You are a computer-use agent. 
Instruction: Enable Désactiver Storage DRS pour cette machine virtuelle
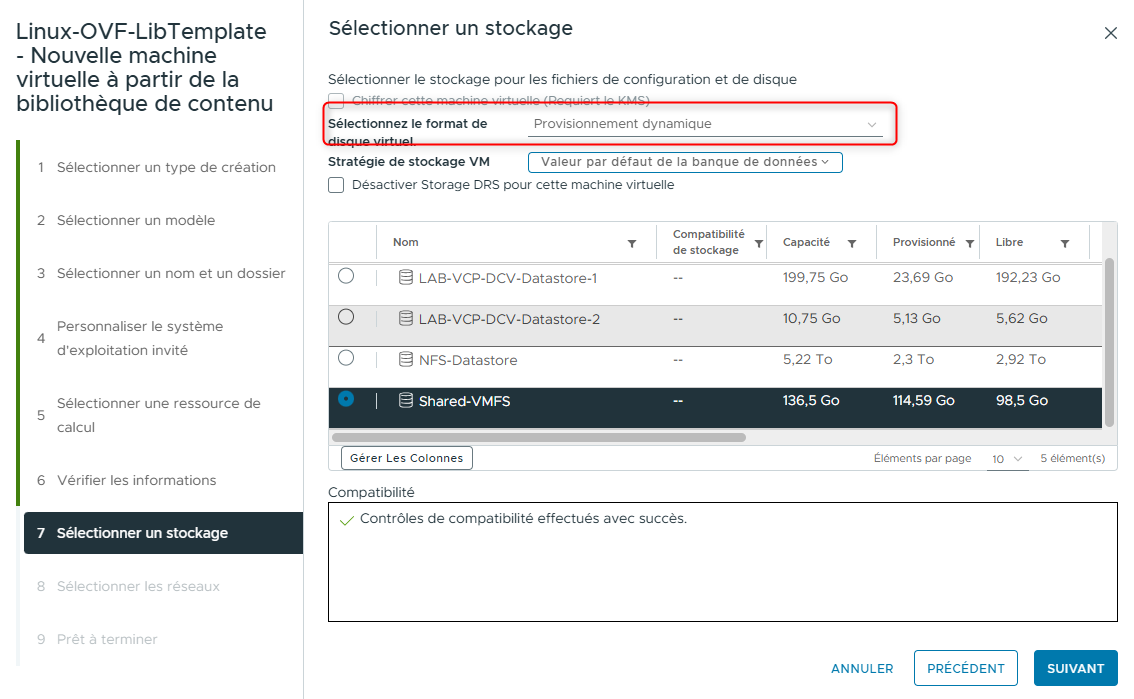point(336,185)
